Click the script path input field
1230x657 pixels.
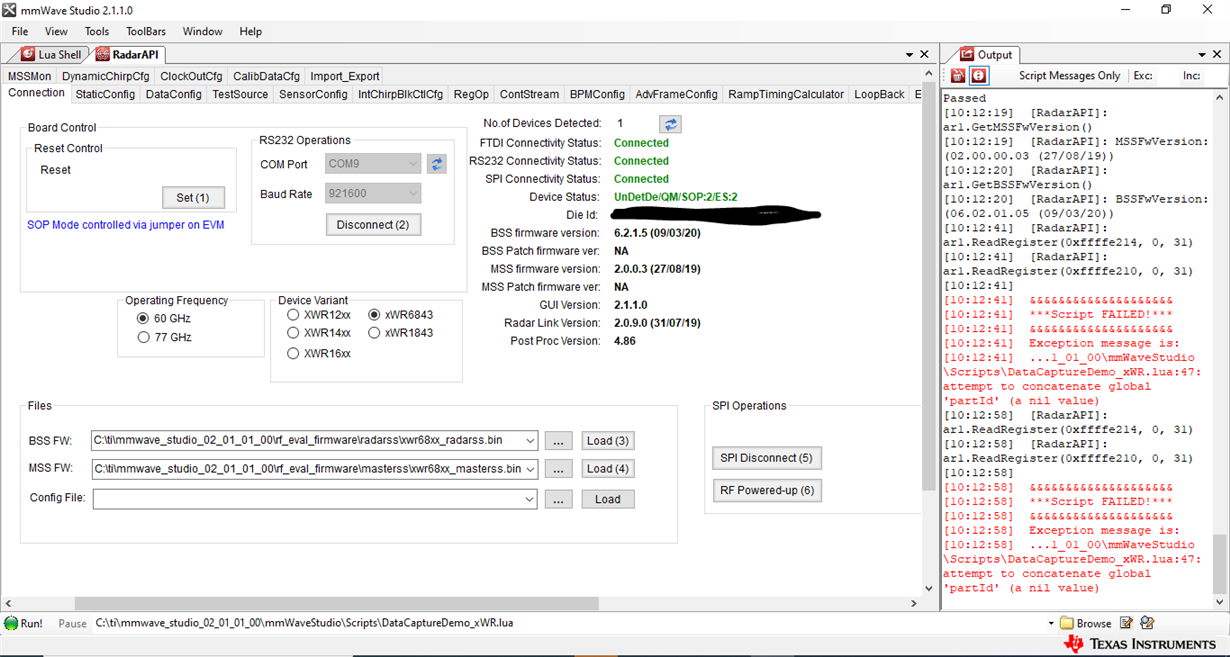(x=568, y=623)
